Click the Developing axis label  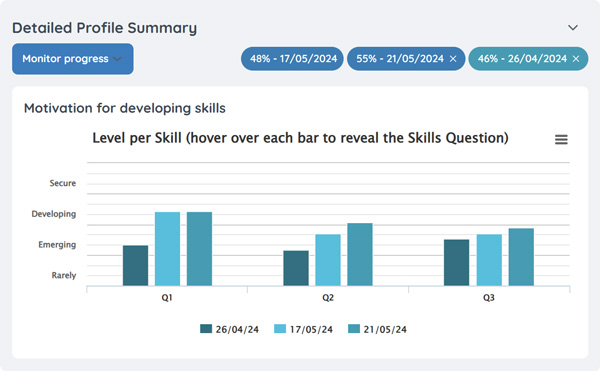coord(54,214)
